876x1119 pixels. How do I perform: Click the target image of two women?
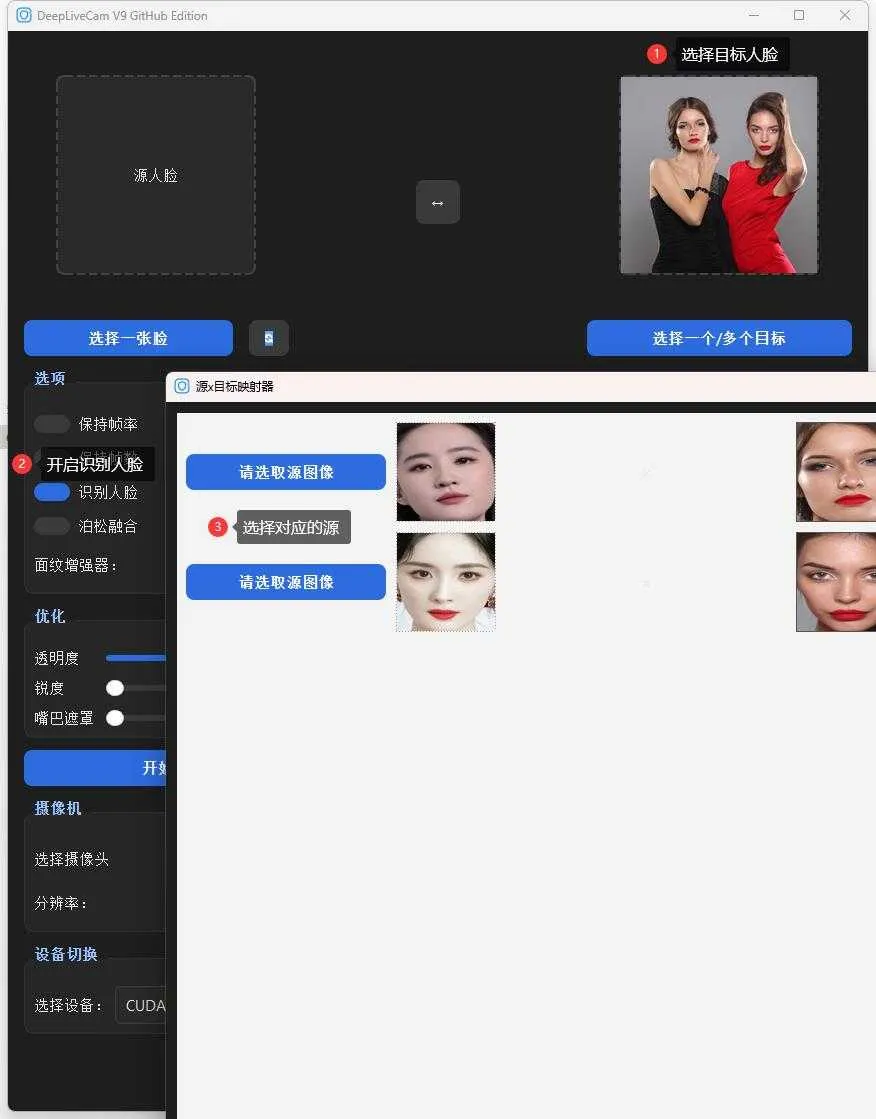(719, 175)
